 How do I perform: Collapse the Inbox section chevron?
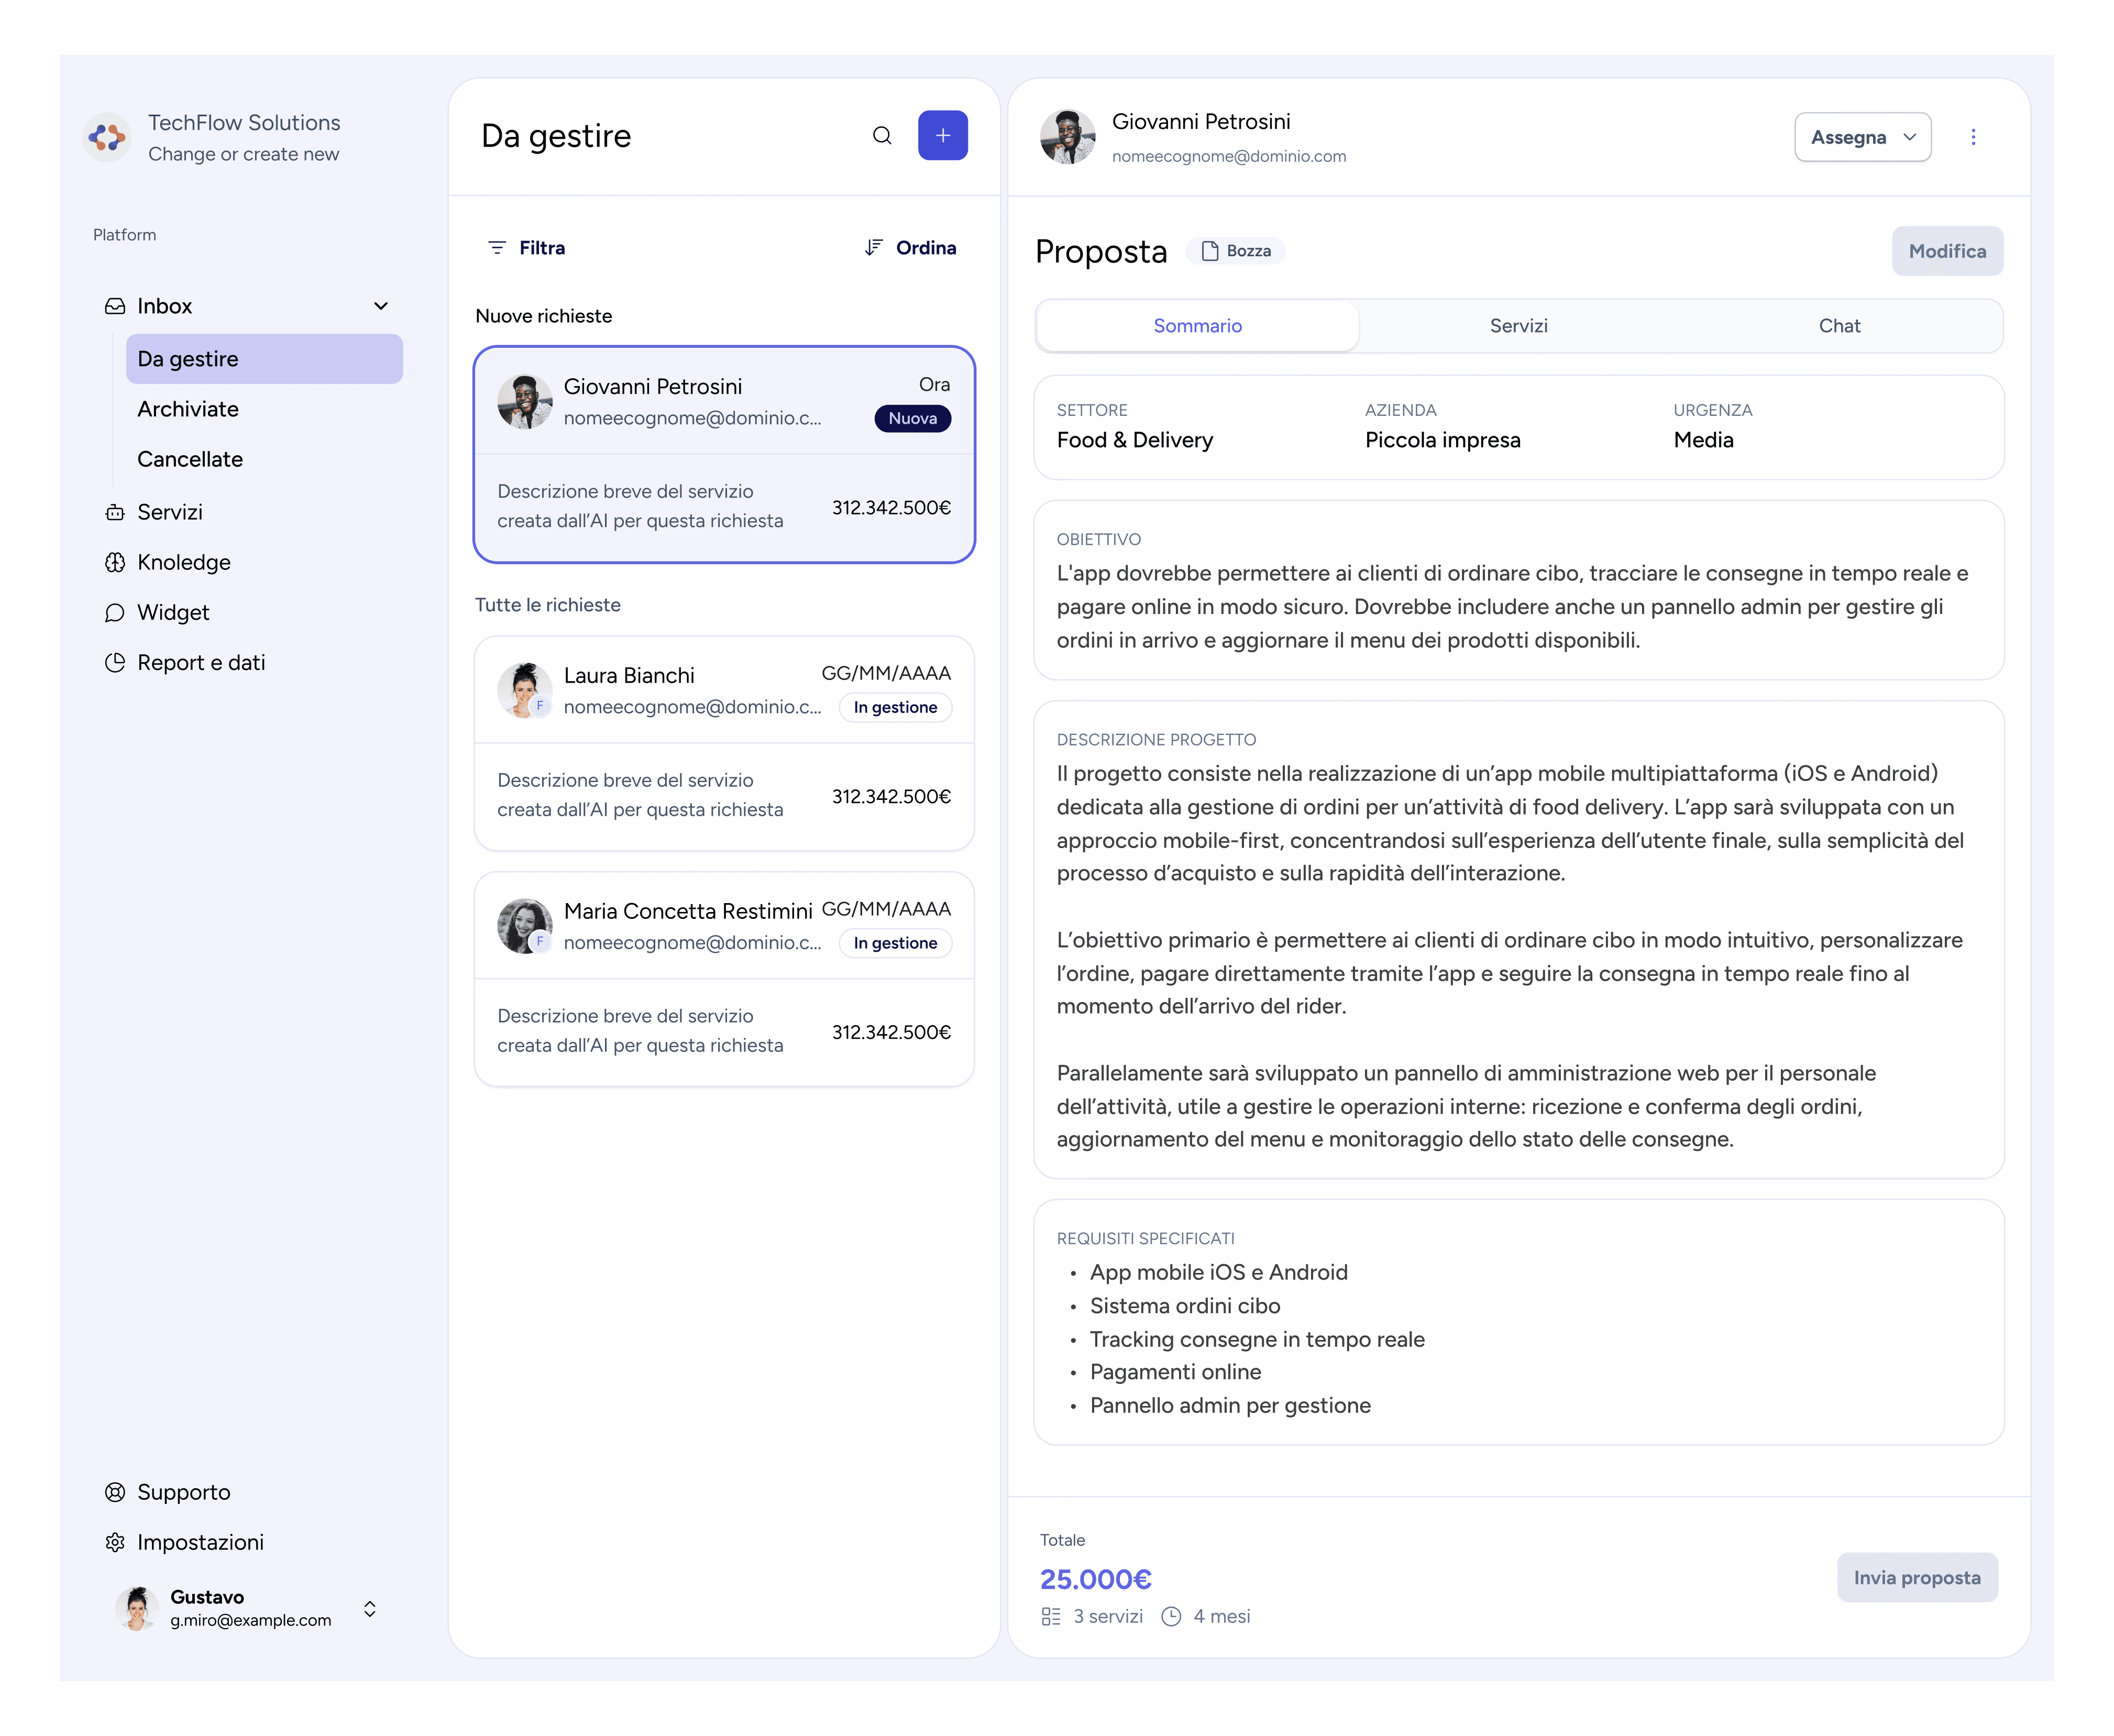pyautogui.click(x=380, y=306)
